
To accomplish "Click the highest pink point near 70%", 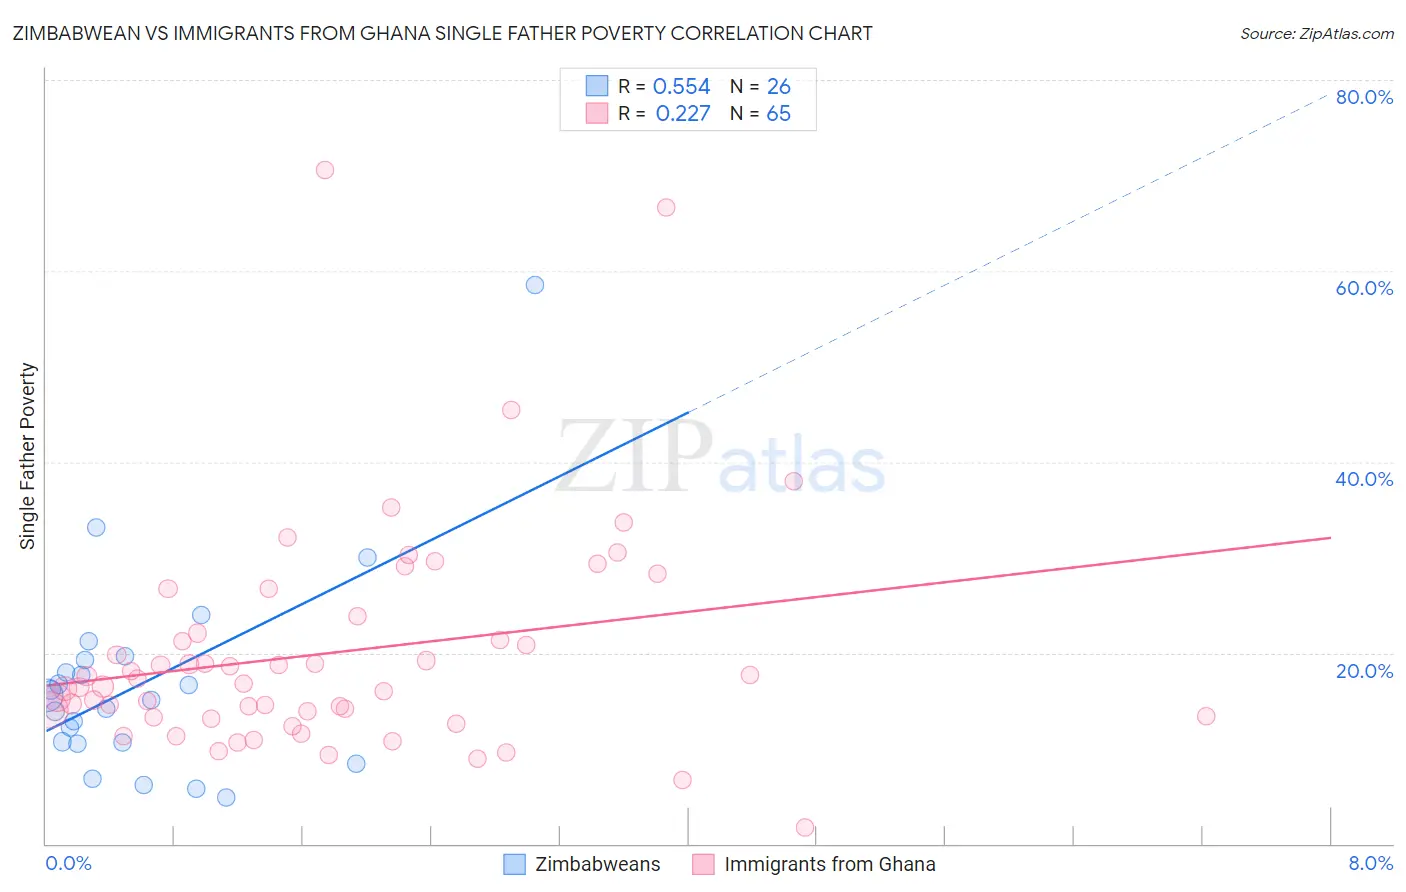I will pyautogui.click(x=325, y=170).
